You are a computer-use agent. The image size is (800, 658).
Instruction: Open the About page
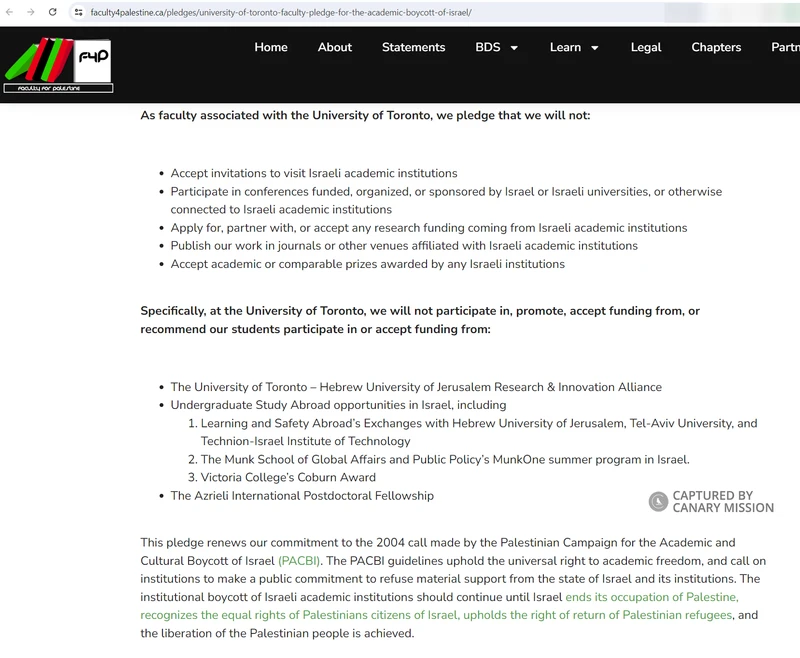[x=335, y=47]
